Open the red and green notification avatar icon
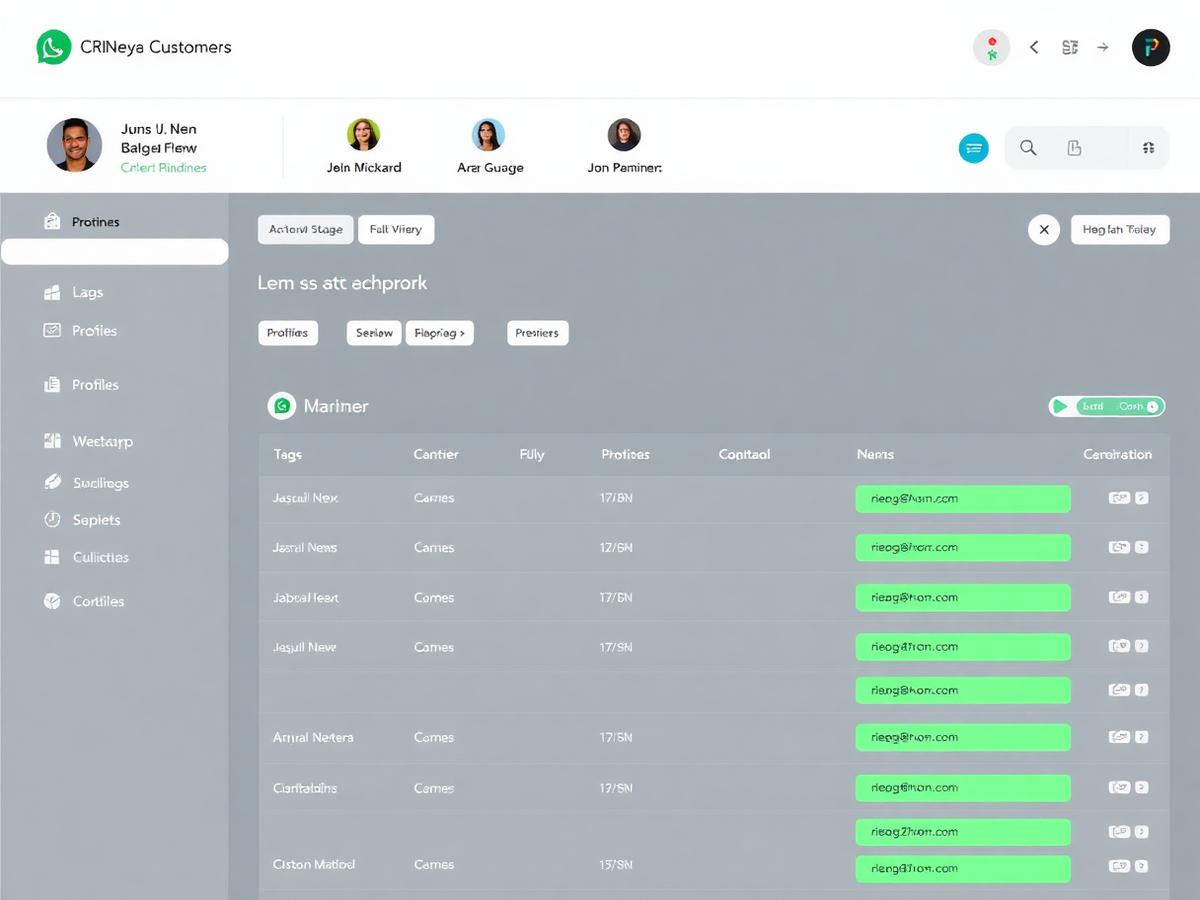The width and height of the screenshot is (1200, 900). pos(991,47)
